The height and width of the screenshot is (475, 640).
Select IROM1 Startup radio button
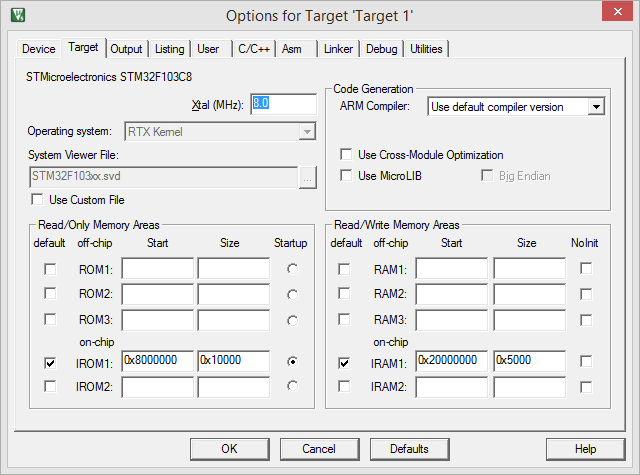point(292,362)
